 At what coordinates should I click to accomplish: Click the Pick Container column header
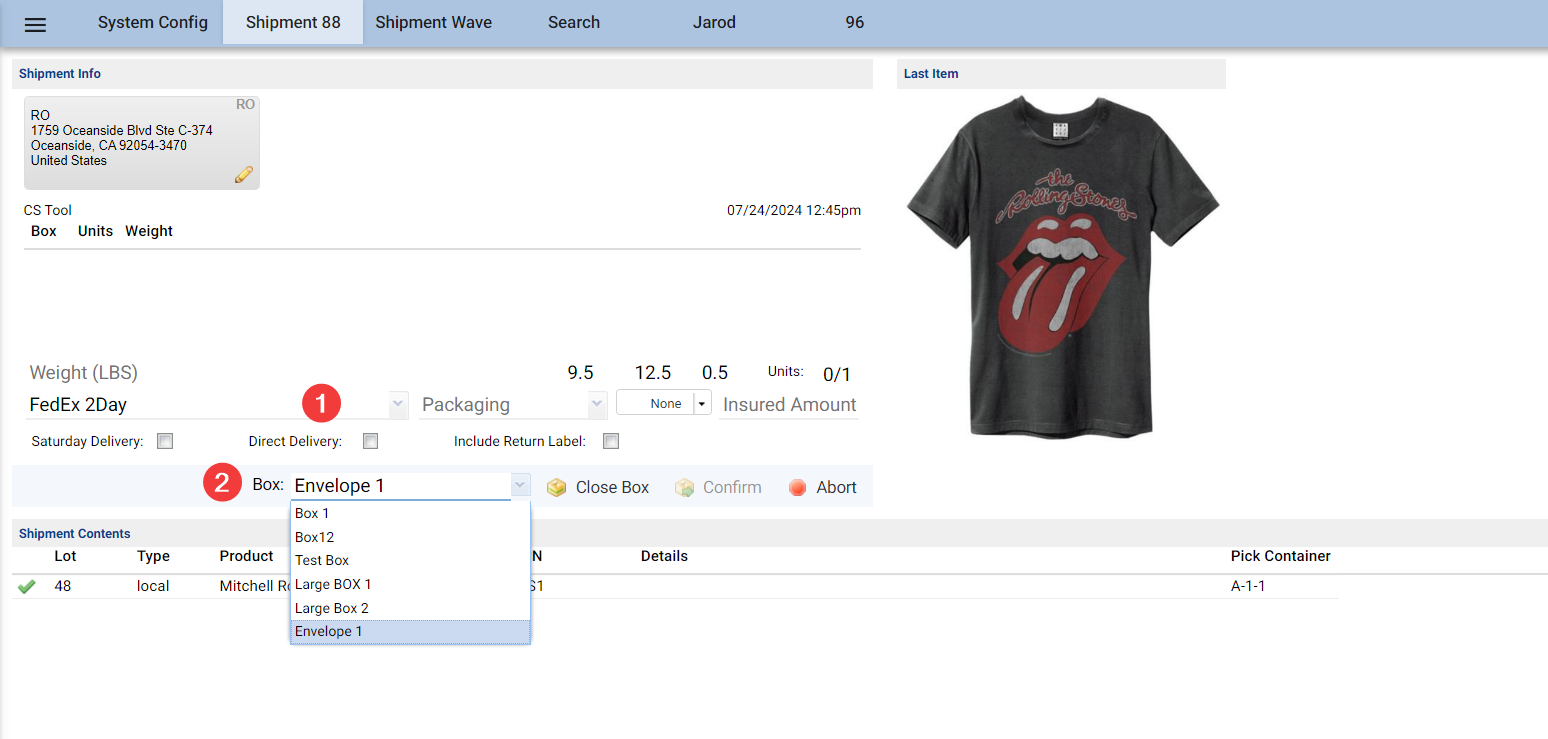1281,556
